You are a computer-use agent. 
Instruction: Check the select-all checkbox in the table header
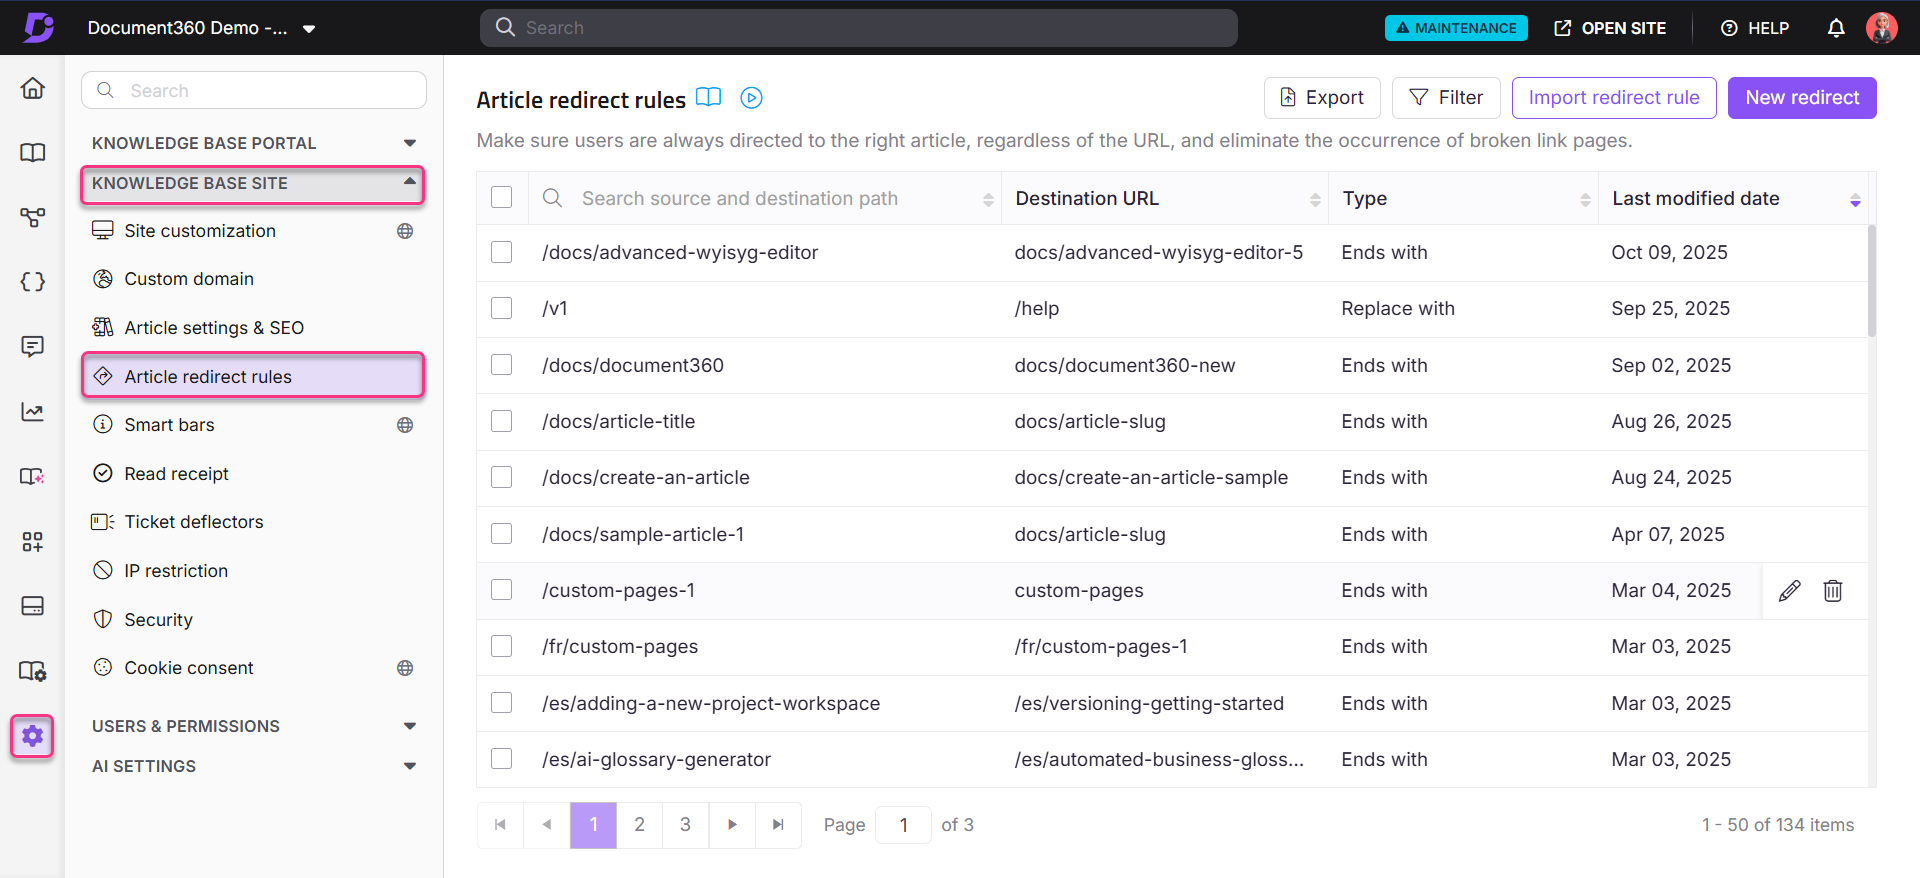click(x=501, y=197)
